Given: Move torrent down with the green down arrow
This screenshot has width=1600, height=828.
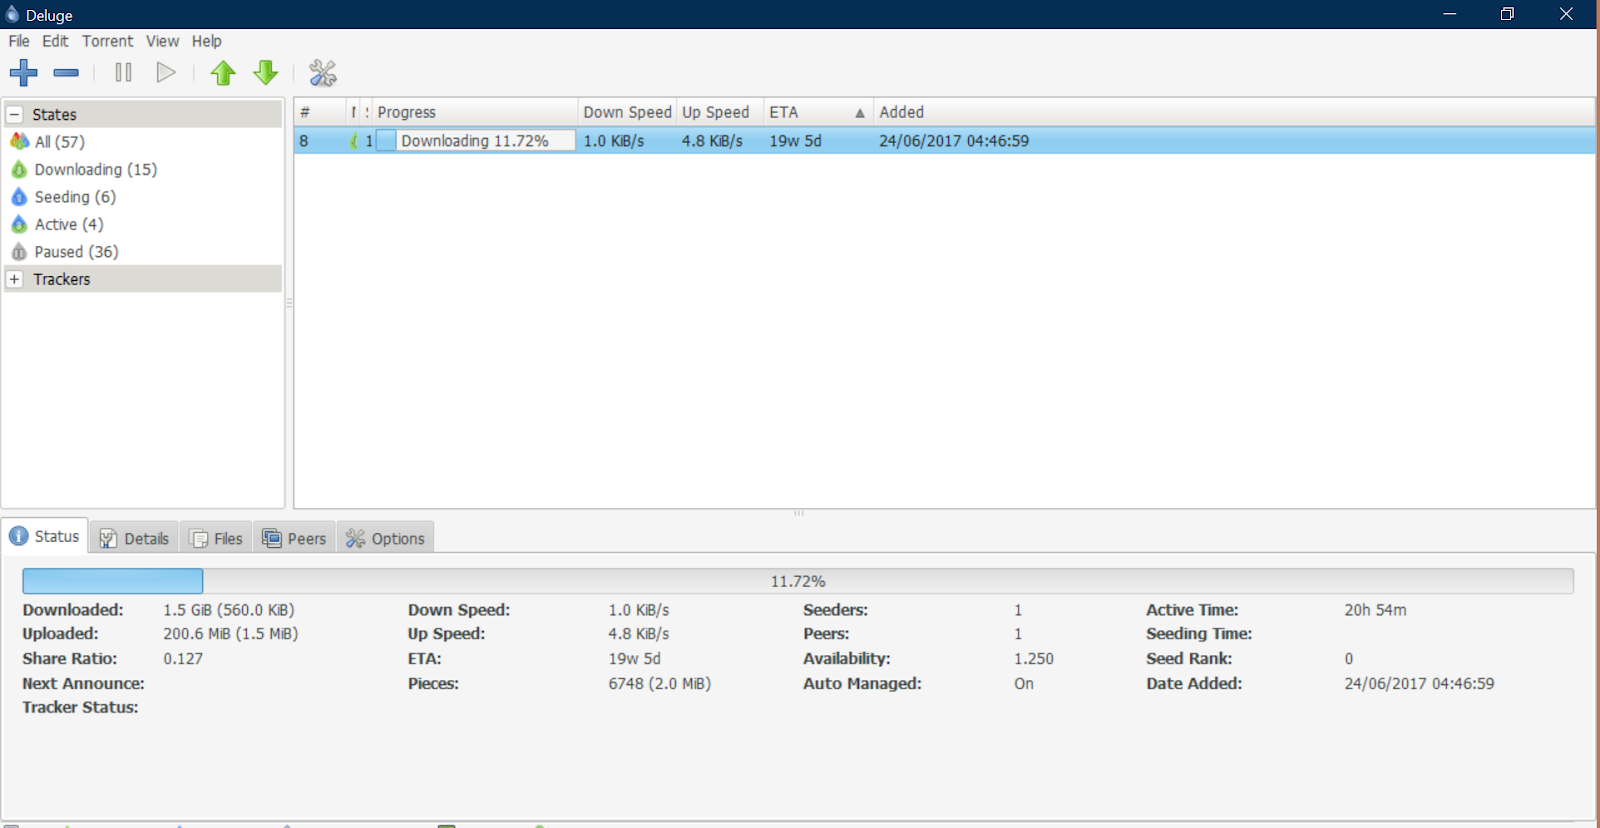Looking at the screenshot, I should (x=265, y=73).
